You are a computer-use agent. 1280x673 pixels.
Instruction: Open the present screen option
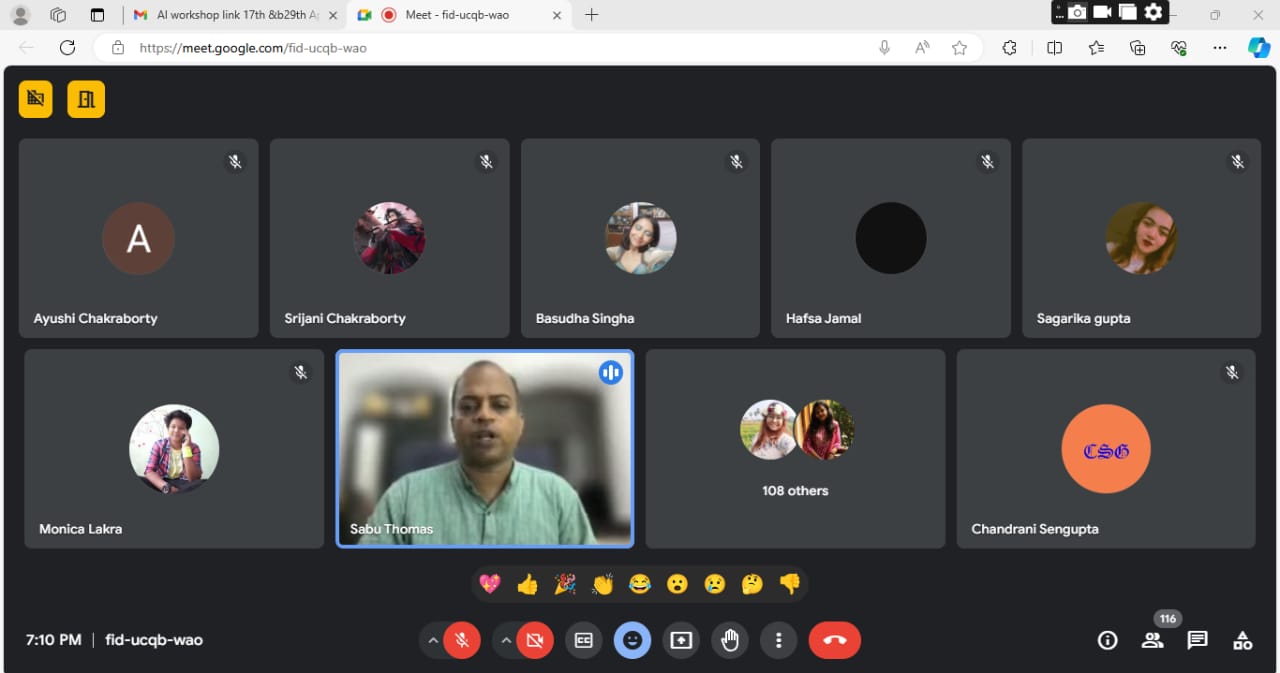tap(681, 640)
